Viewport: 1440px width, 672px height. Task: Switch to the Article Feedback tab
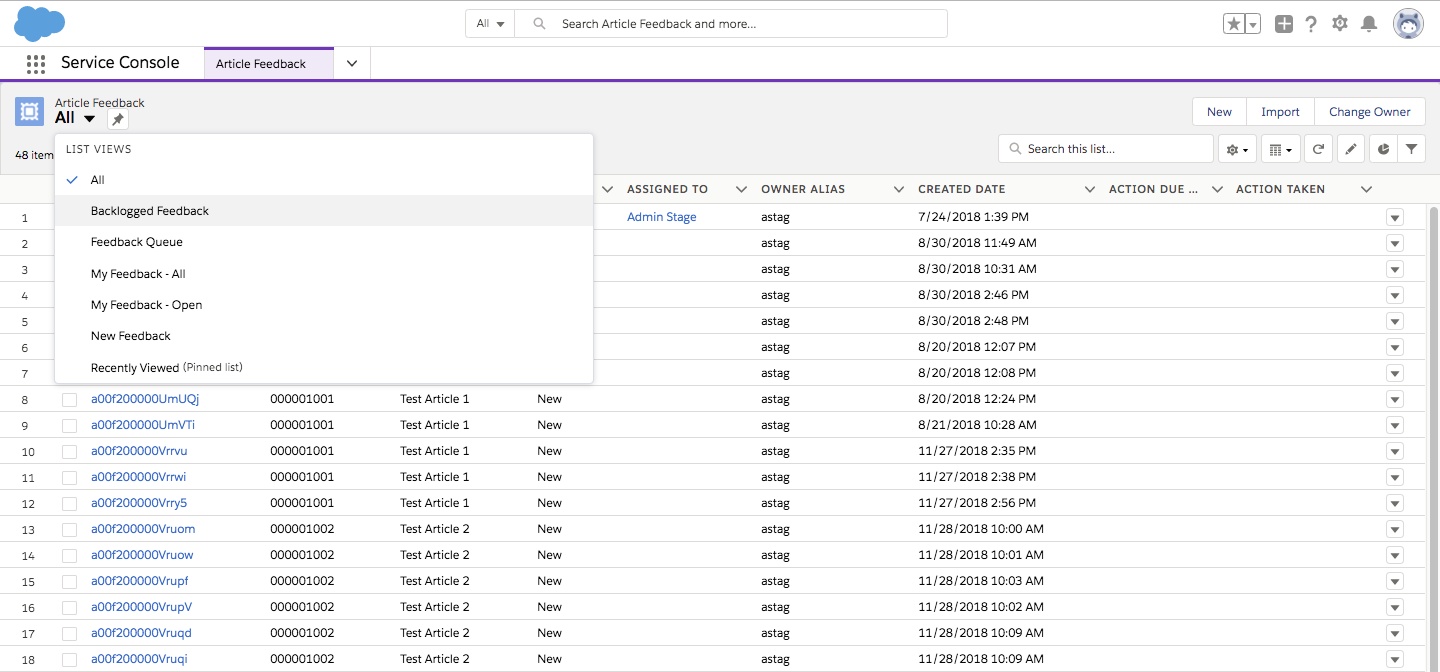[262, 62]
